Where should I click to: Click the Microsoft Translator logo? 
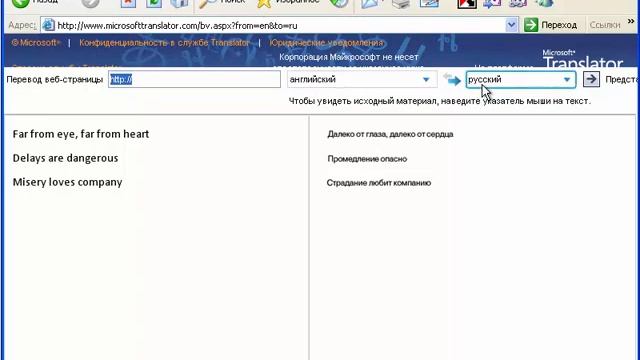582,59
